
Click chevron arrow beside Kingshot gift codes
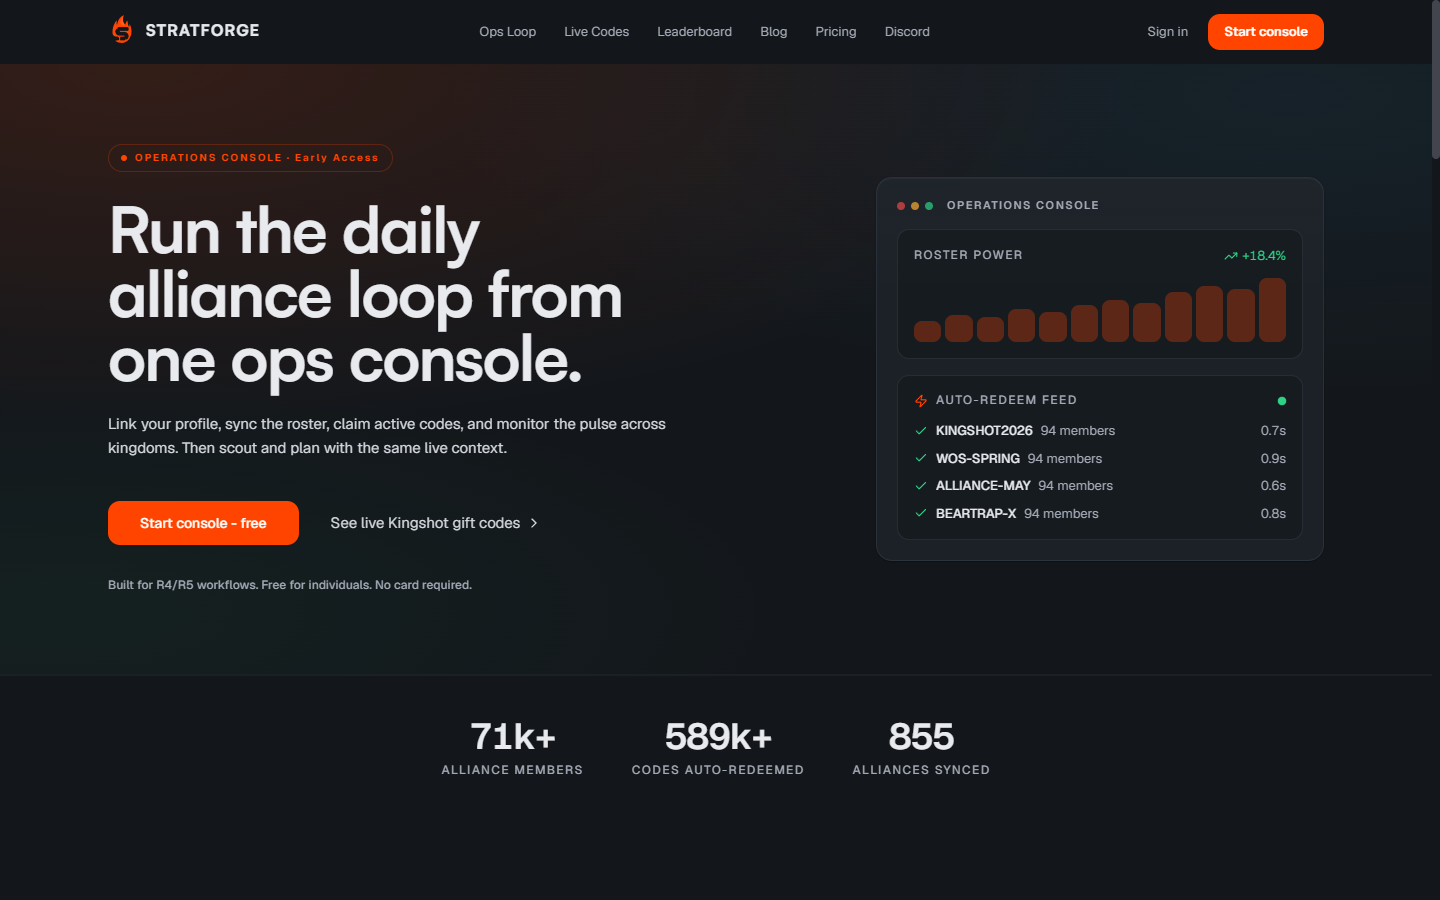pos(534,523)
